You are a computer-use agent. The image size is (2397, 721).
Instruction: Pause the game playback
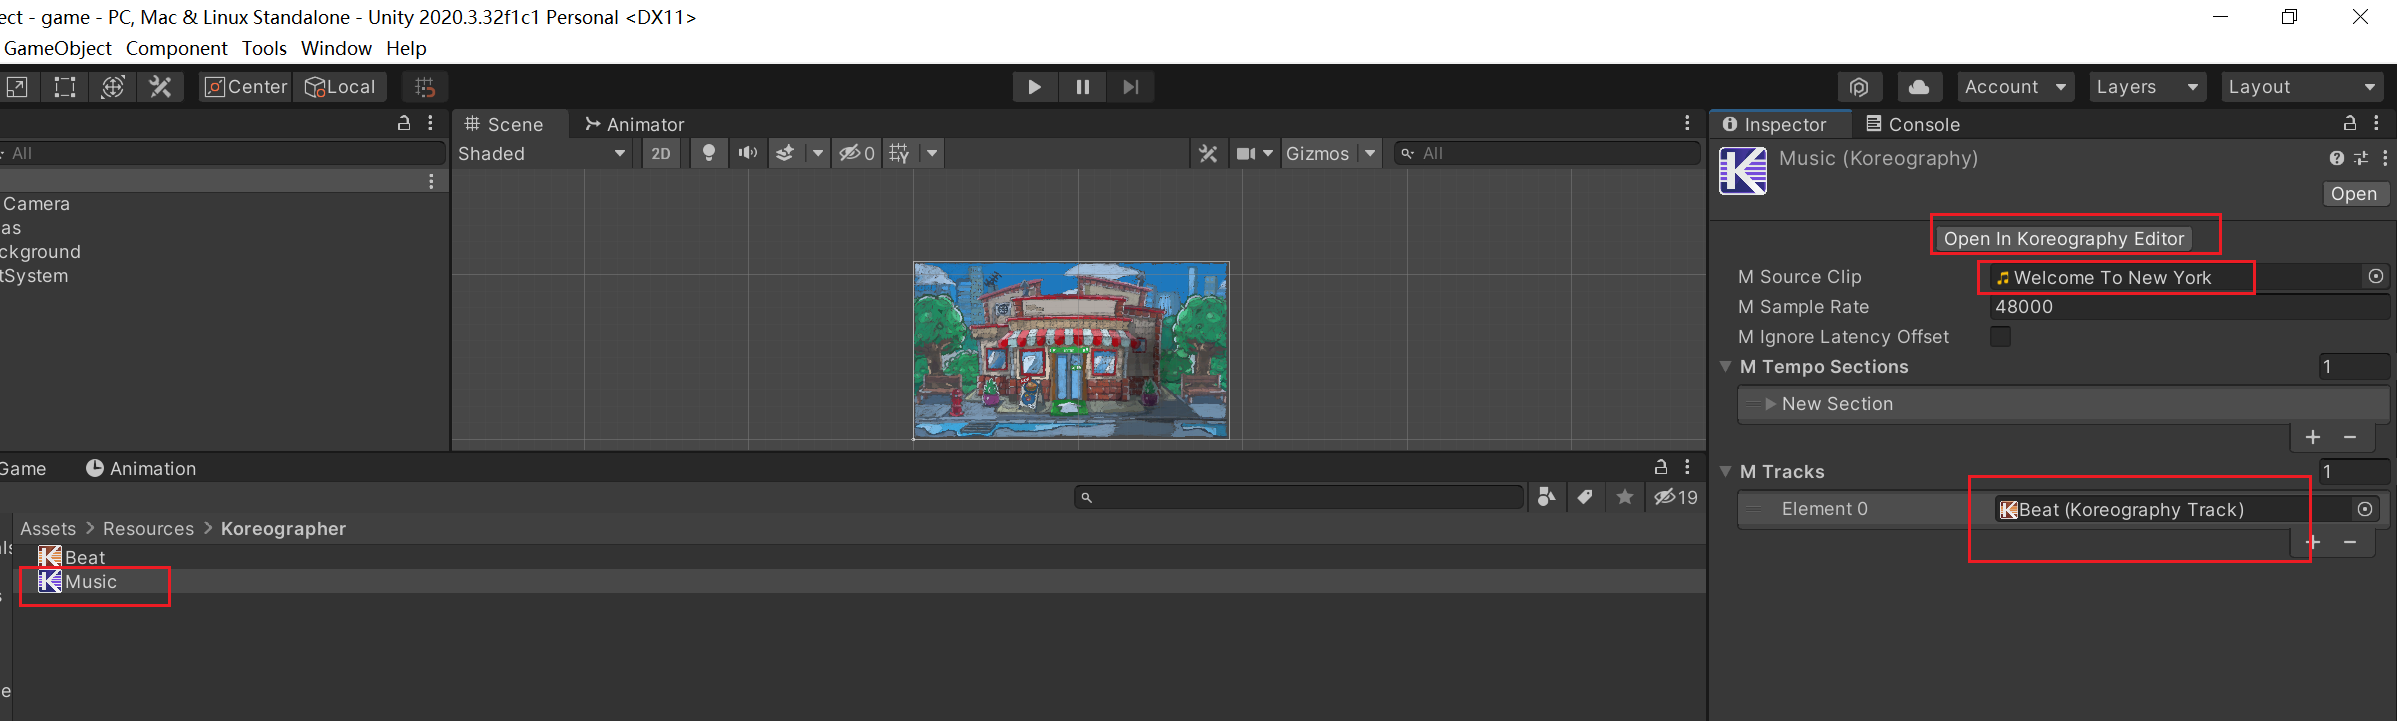click(x=1083, y=87)
